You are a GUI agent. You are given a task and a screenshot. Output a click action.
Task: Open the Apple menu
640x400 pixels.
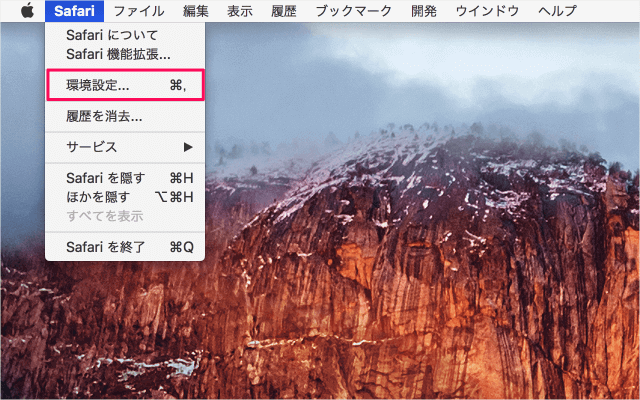pyautogui.click(x=27, y=11)
